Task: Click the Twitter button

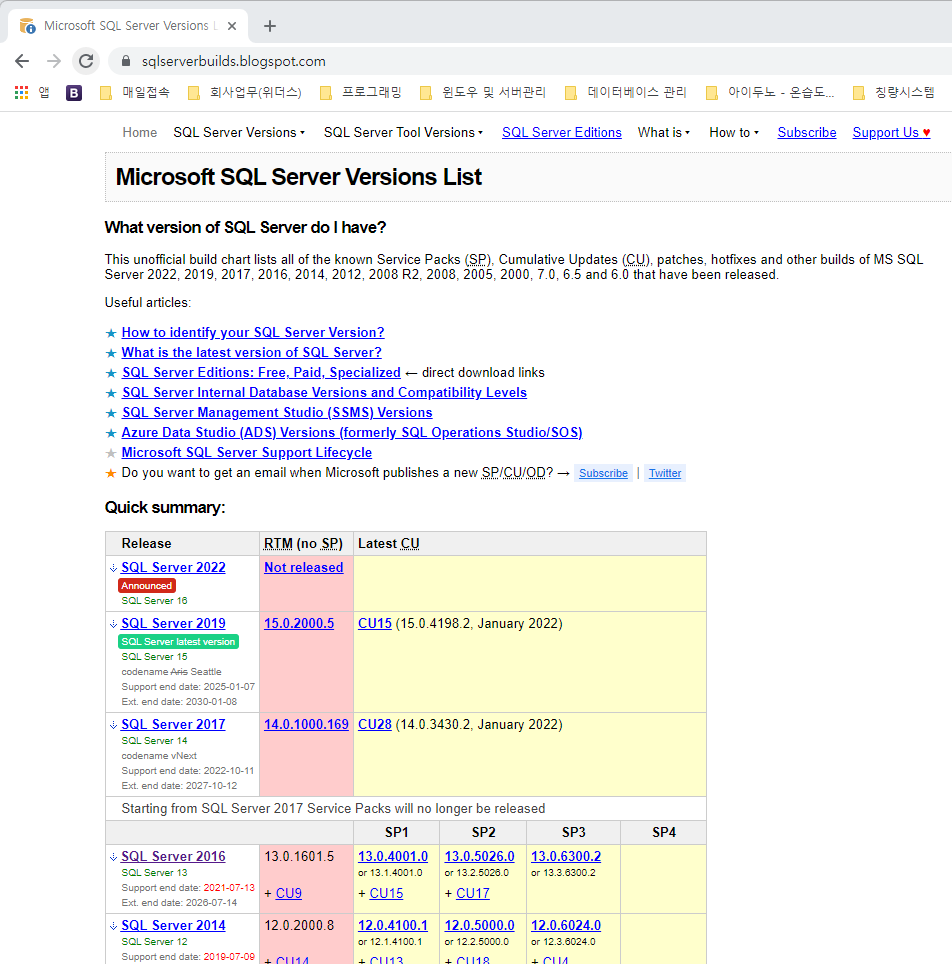Action: pos(665,473)
